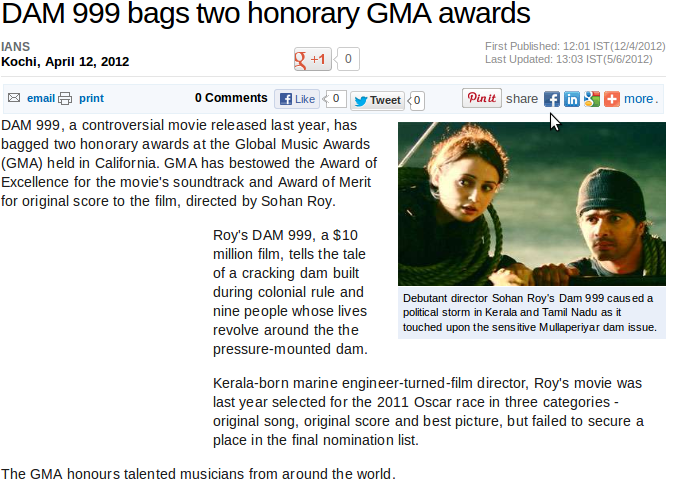Click the Facebook Like button
674x491 pixels.
tap(298, 99)
